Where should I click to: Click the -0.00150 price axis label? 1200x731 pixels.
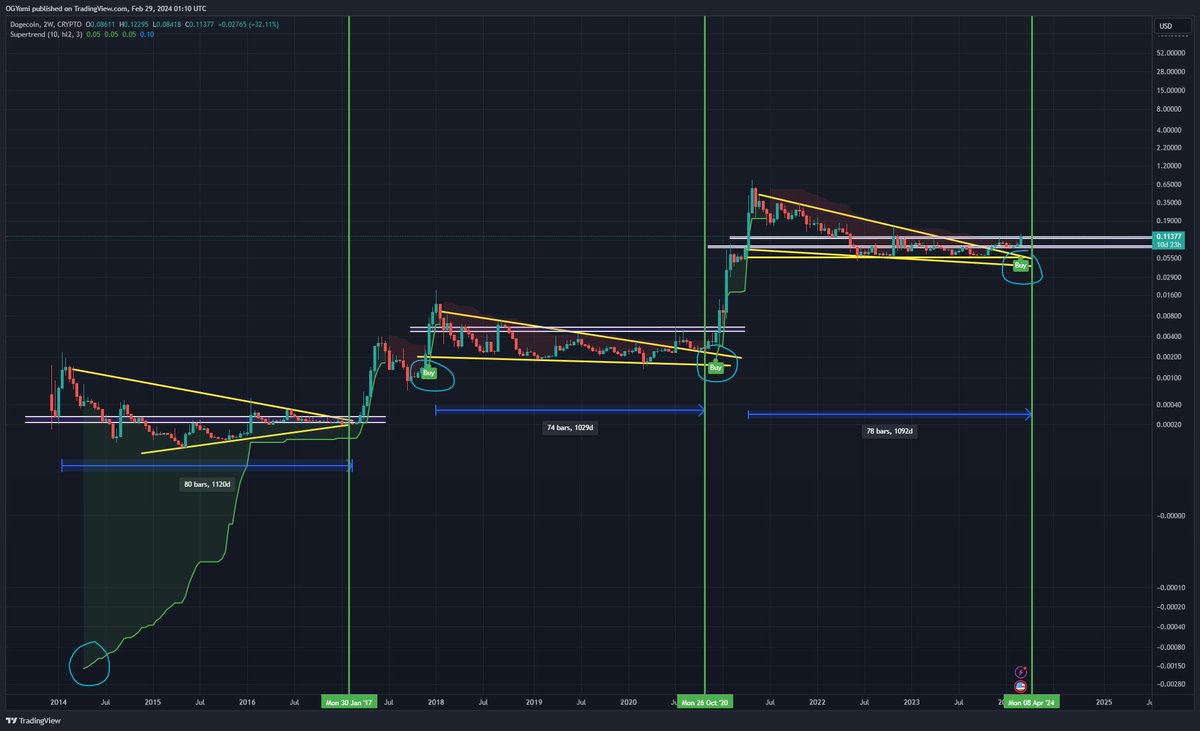coord(1169,665)
